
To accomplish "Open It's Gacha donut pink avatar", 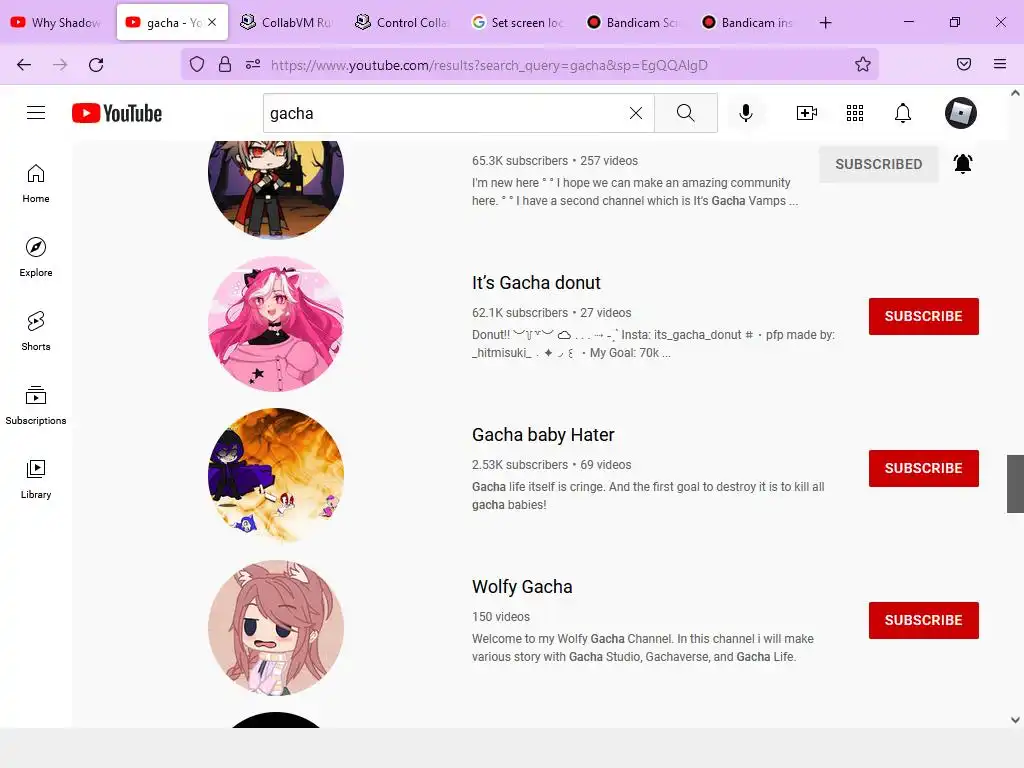I will tap(276, 324).
